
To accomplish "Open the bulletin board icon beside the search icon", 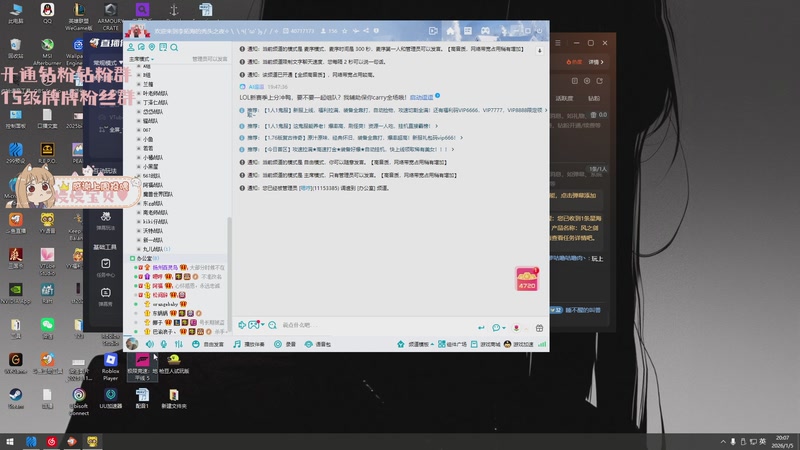I will coord(163,47).
